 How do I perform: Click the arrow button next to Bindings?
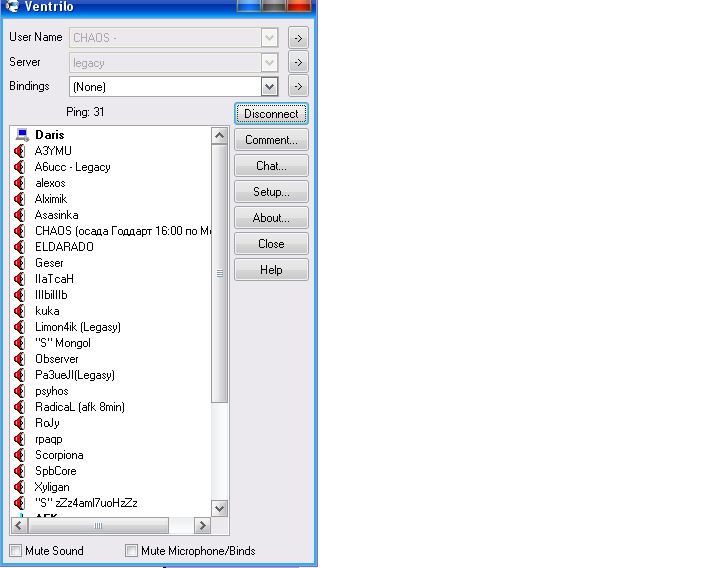pos(298,86)
